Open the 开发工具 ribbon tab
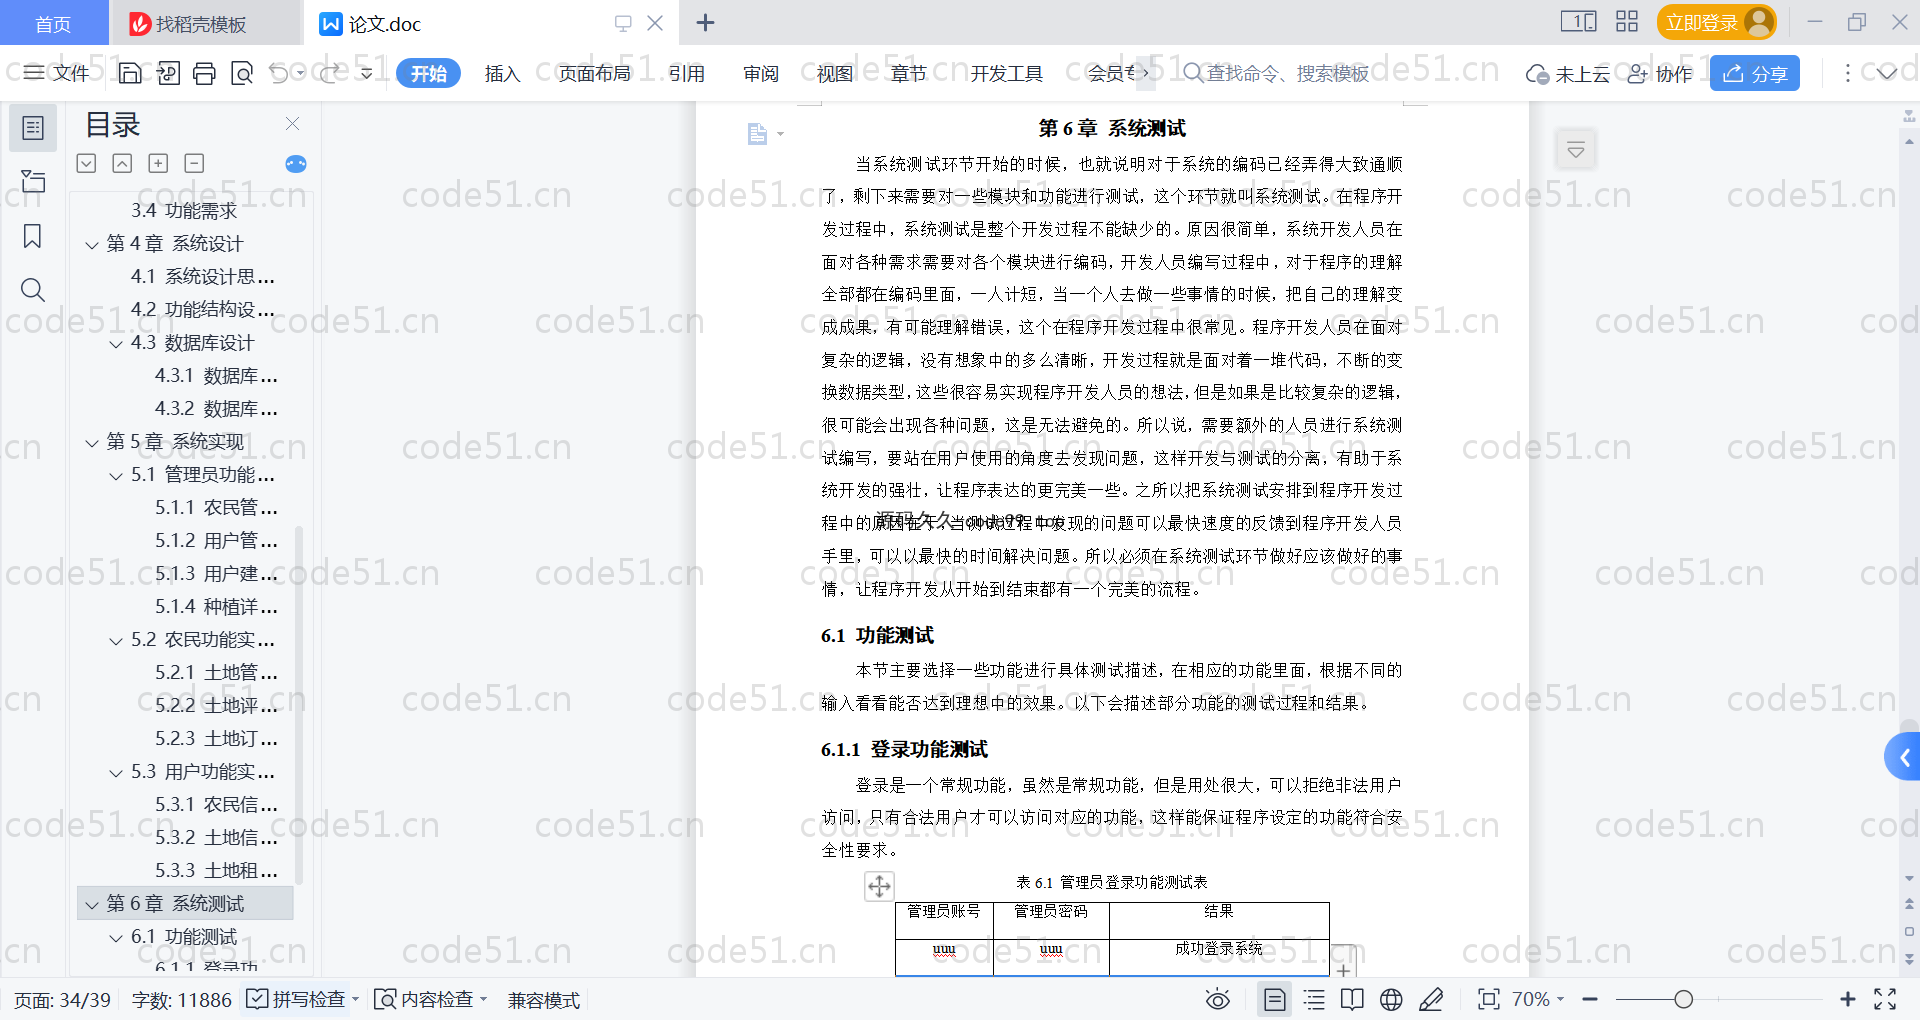Image resolution: width=1920 pixels, height=1020 pixels. point(1006,73)
